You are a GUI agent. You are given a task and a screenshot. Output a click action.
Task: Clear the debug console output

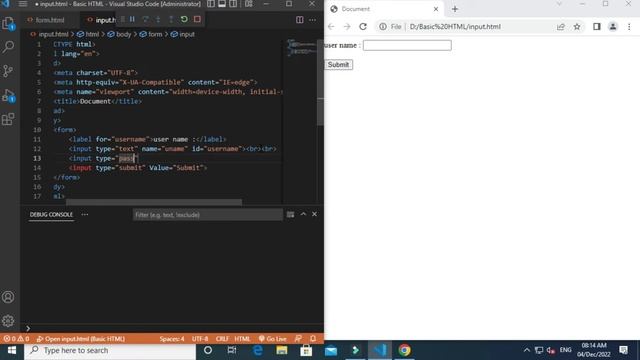[290, 214]
